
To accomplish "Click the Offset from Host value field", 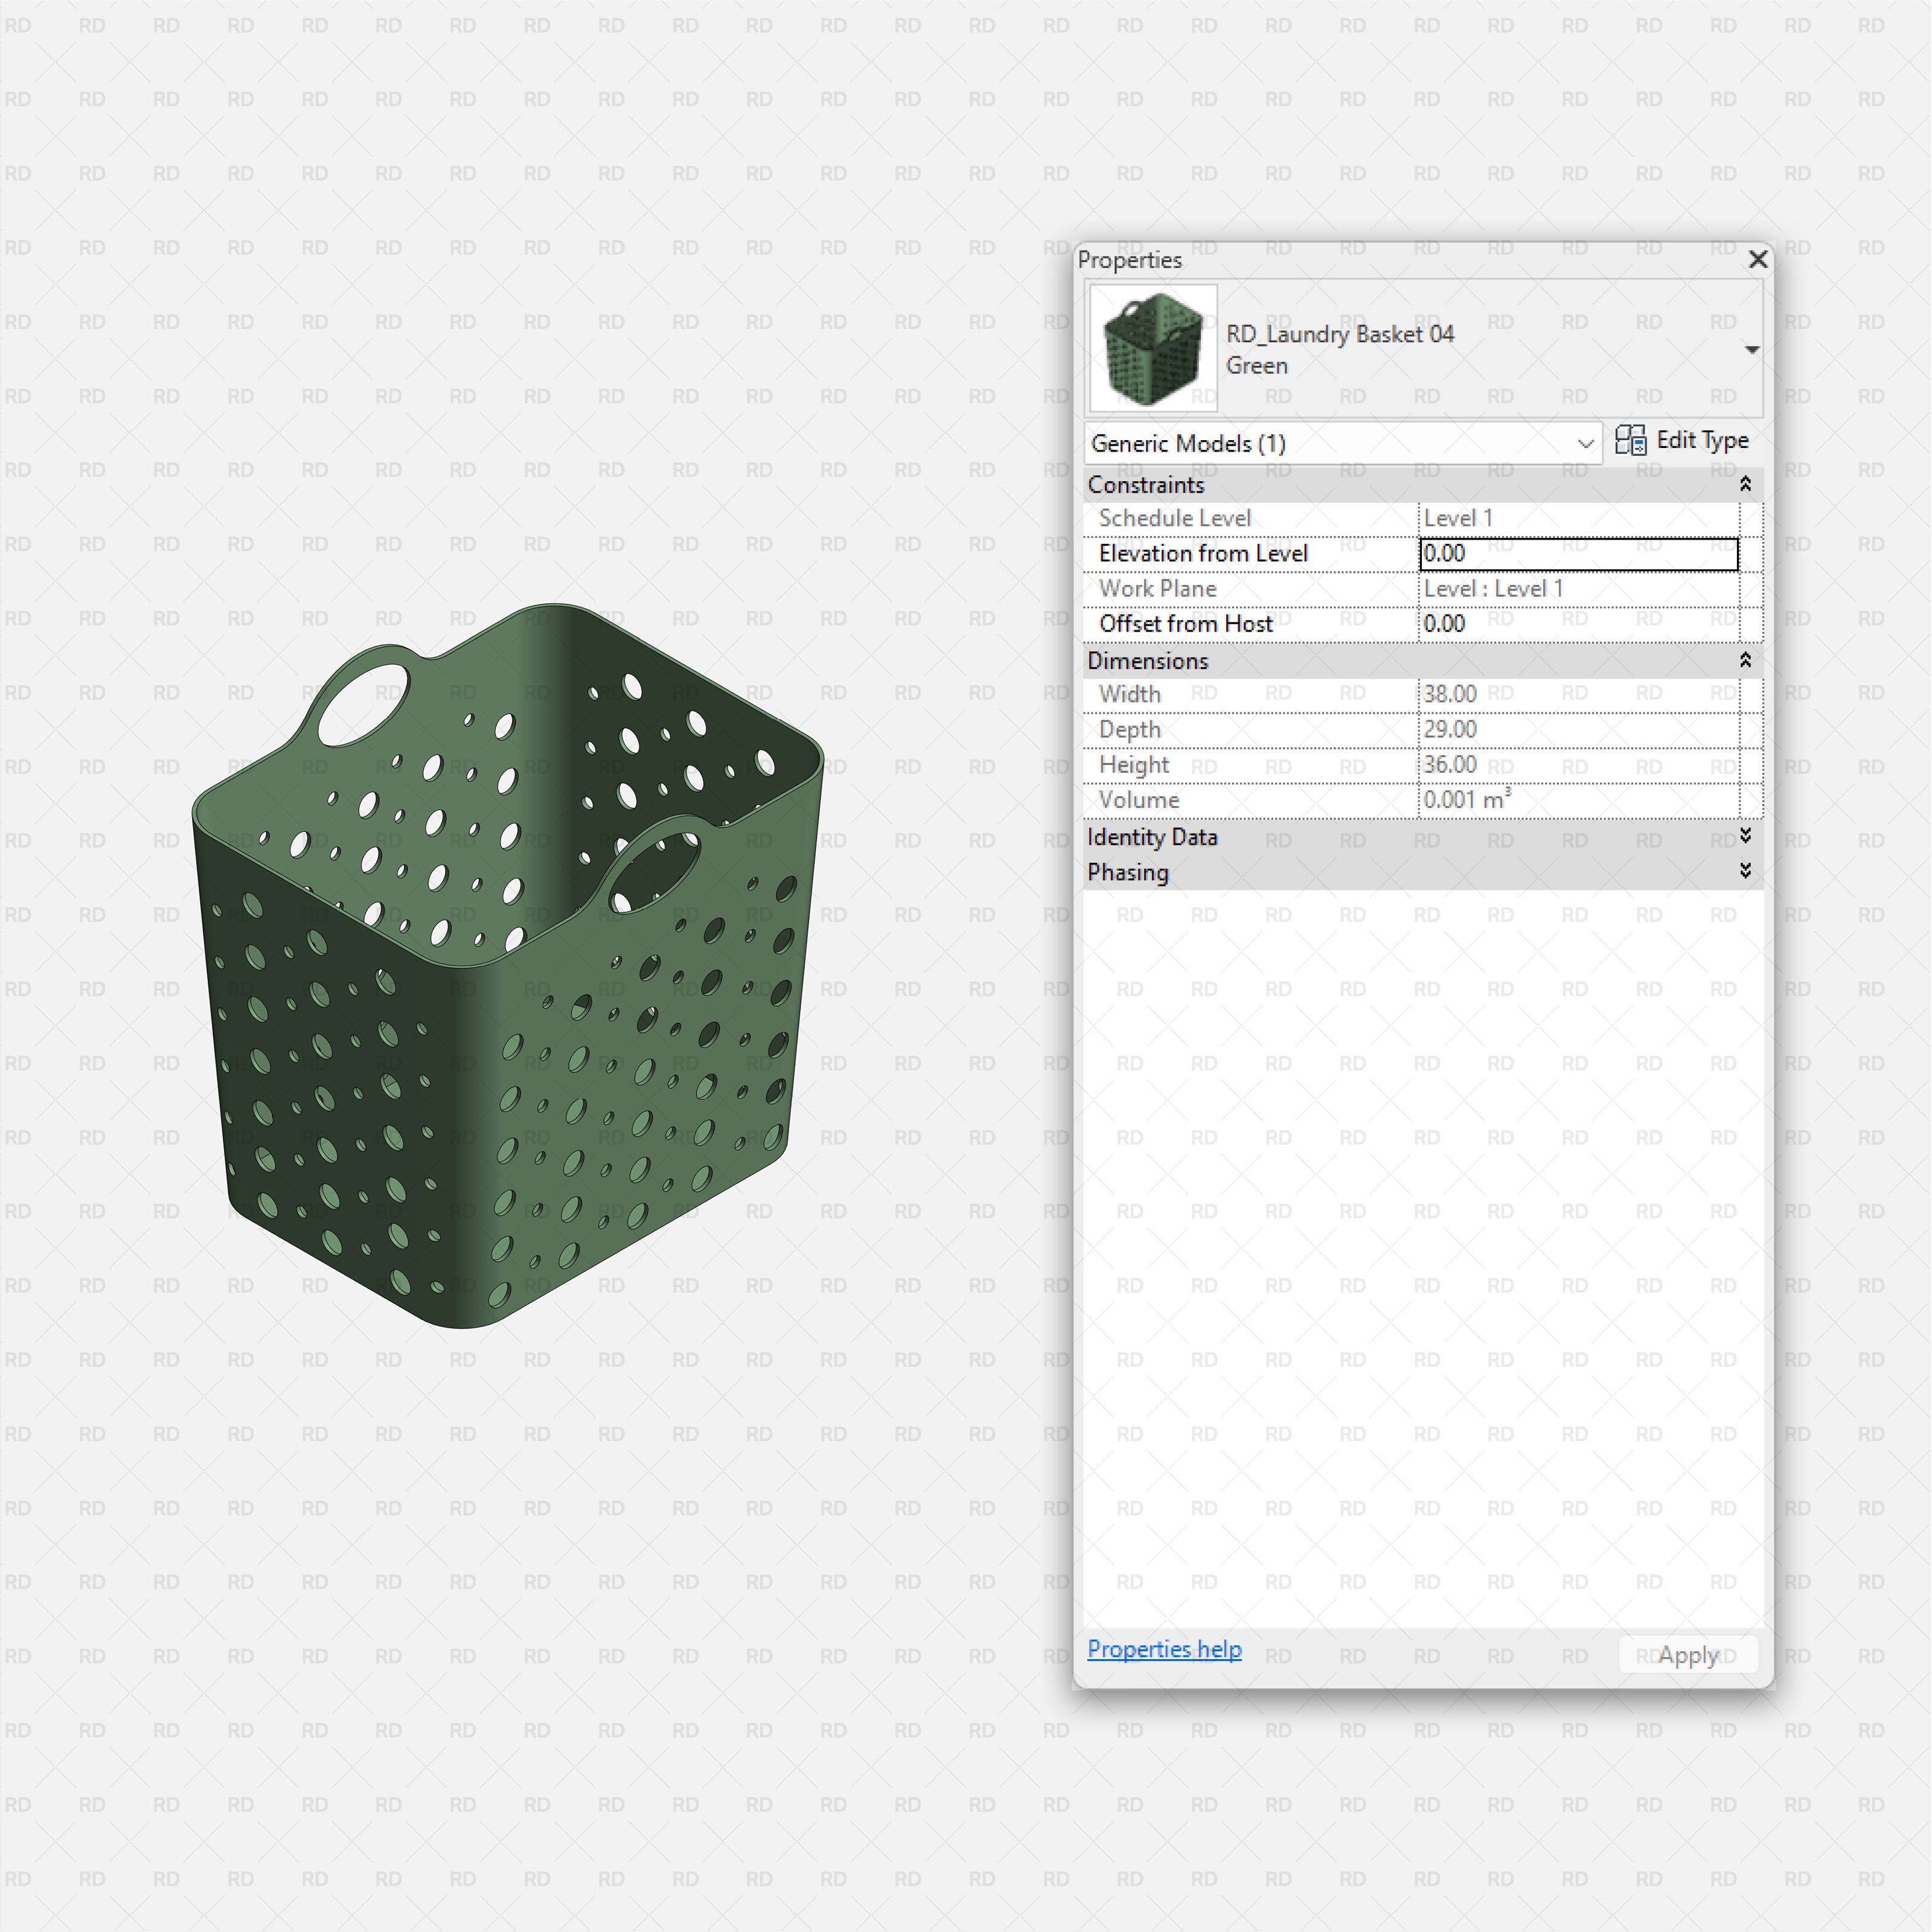I will click(1578, 622).
